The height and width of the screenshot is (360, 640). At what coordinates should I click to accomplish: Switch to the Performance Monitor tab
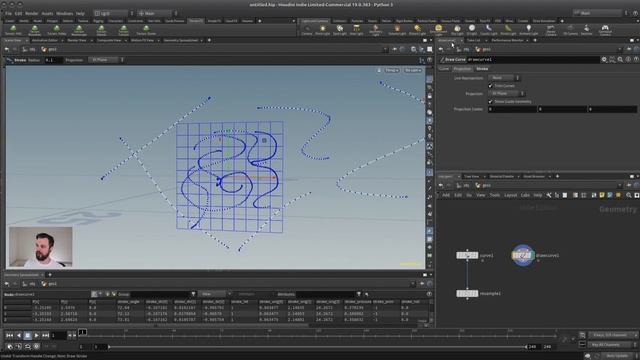pyautogui.click(x=507, y=40)
